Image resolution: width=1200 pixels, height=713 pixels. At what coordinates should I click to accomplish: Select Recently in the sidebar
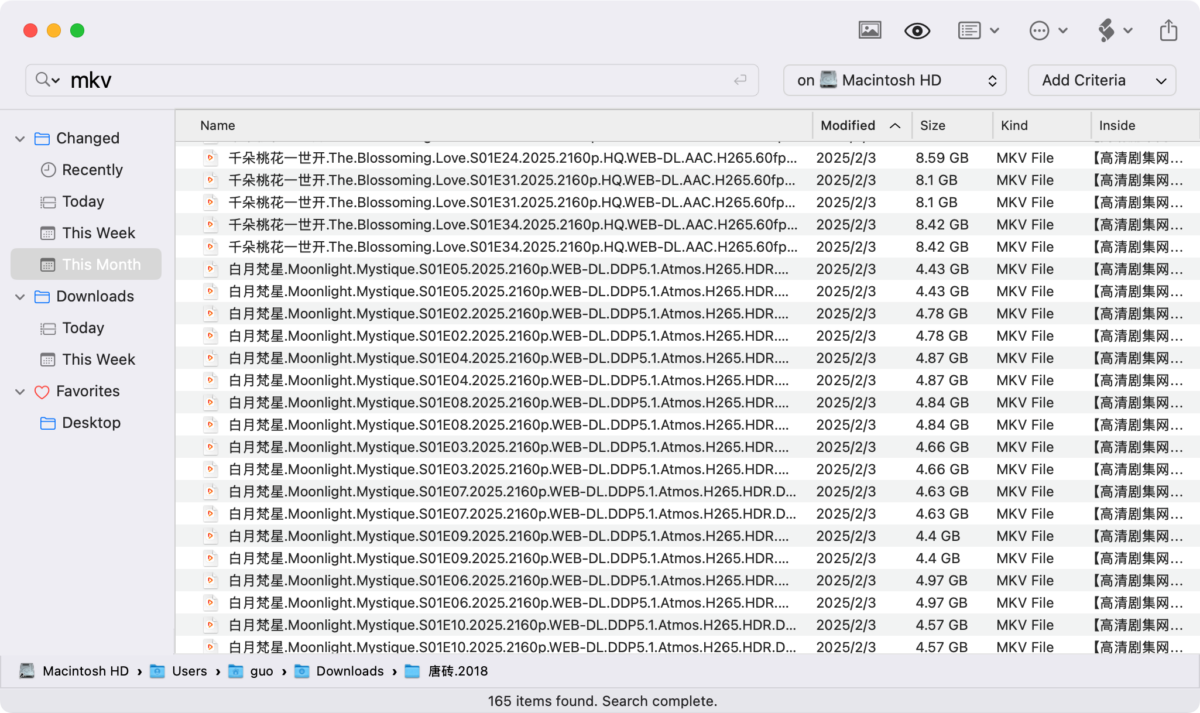click(x=92, y=170)
